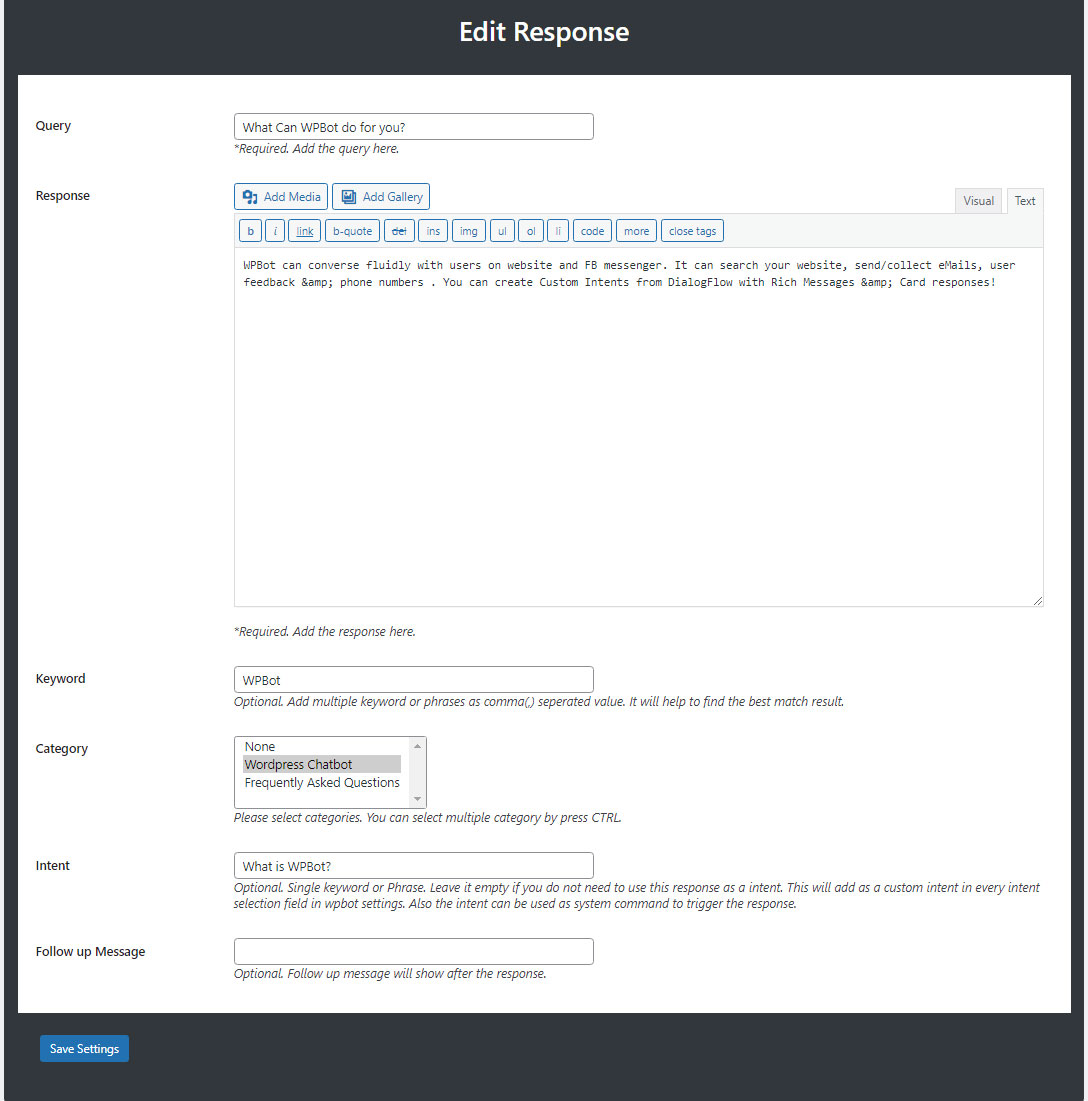This screenshot has height=1101, width=1088.
Task: Select Frequently Asked Questions category
Action: (322, 782)
